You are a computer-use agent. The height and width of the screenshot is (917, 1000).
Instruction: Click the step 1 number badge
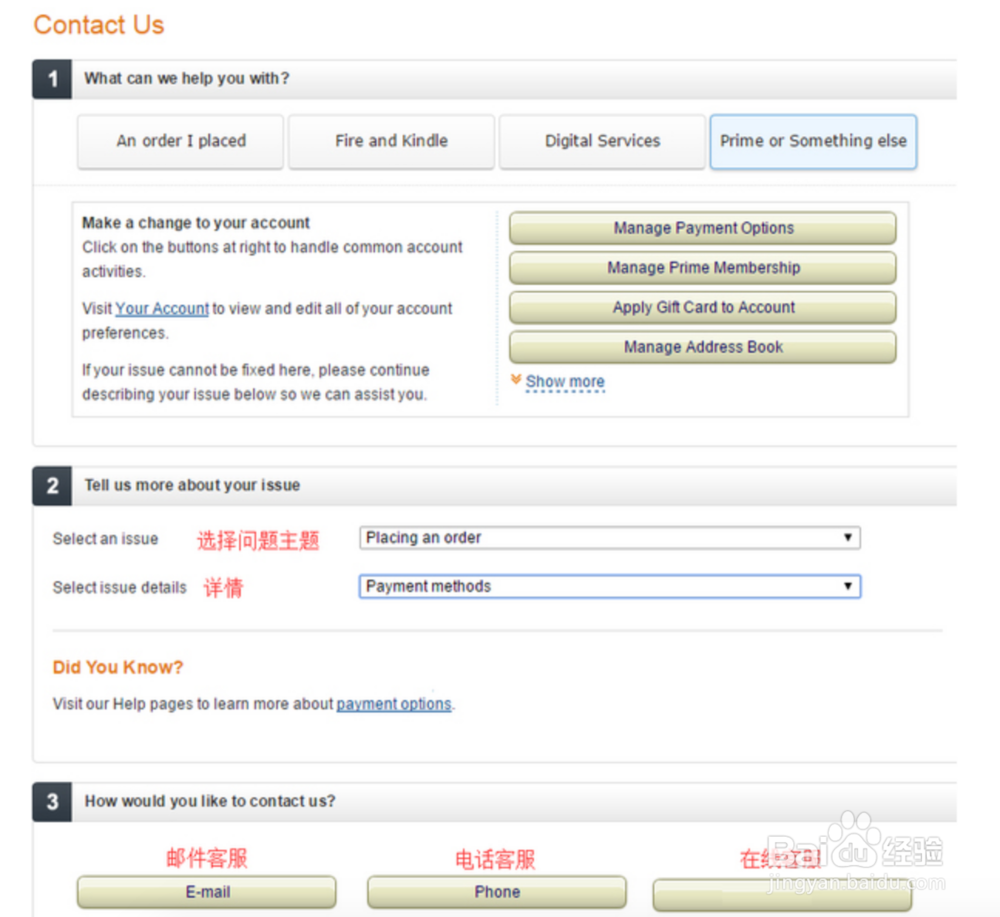point(52,79)
